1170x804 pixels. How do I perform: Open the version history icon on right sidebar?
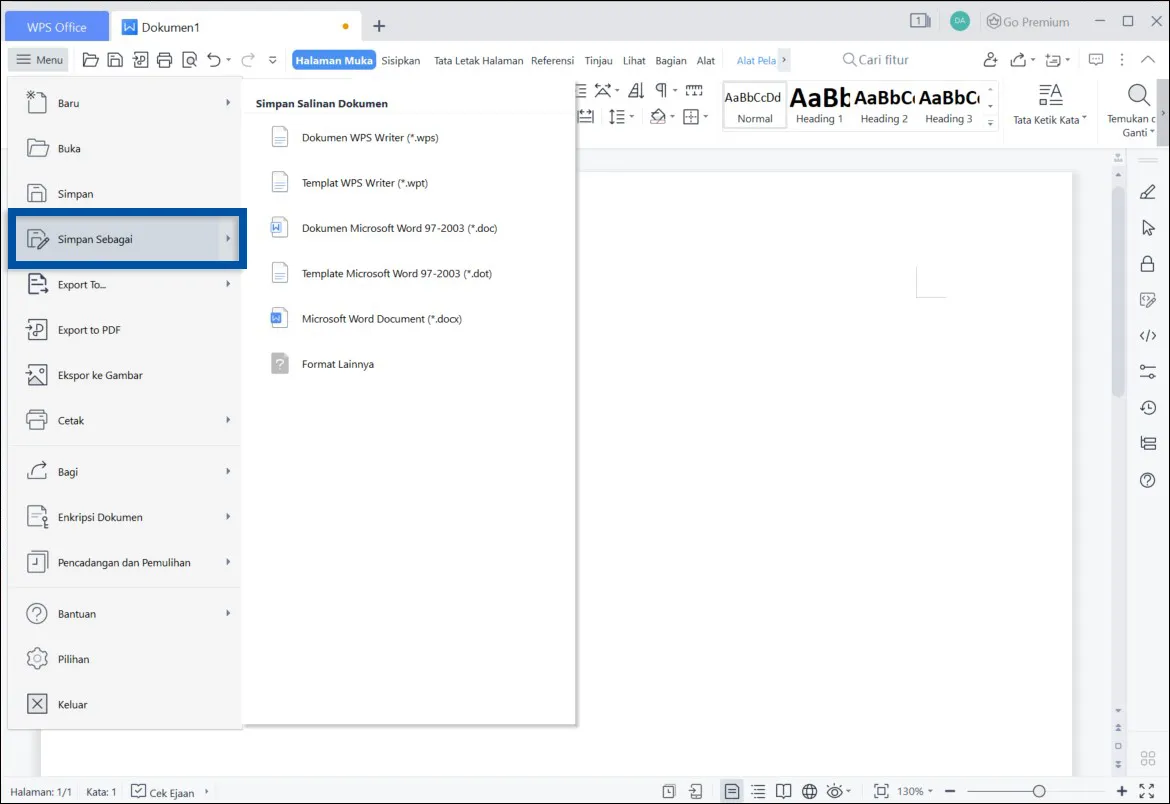tap(1147, 407)
